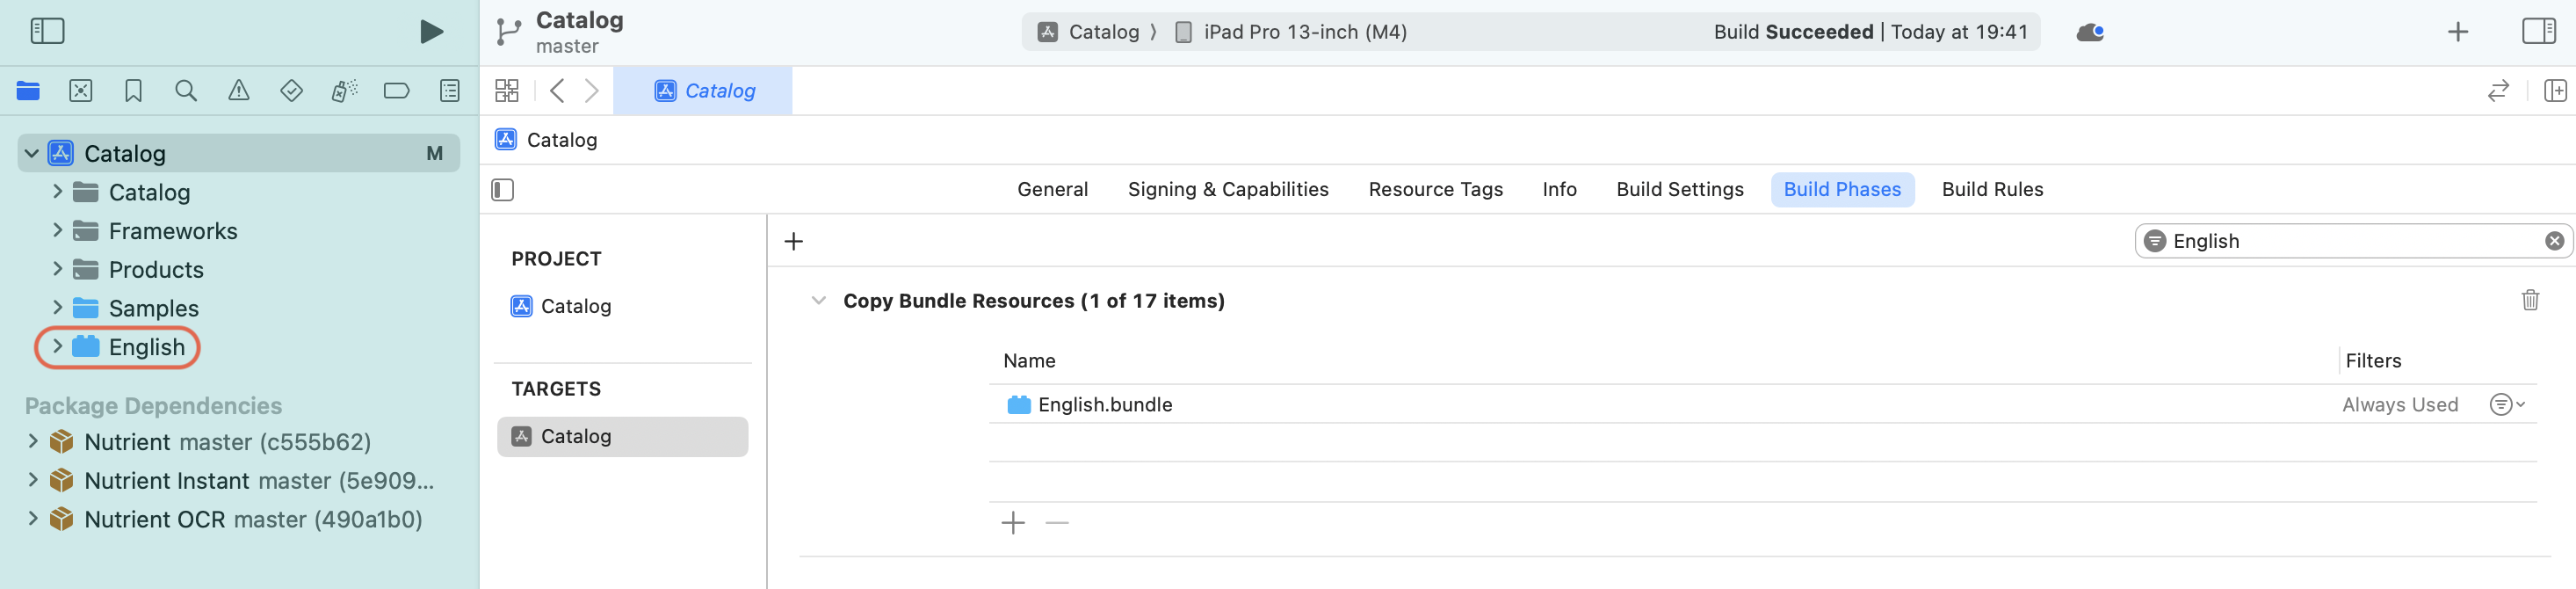The height and width of the screenshot is (589, 2576).
Task: Click the minimap overview icon above the jump bar
Action: tap(508, 90)
